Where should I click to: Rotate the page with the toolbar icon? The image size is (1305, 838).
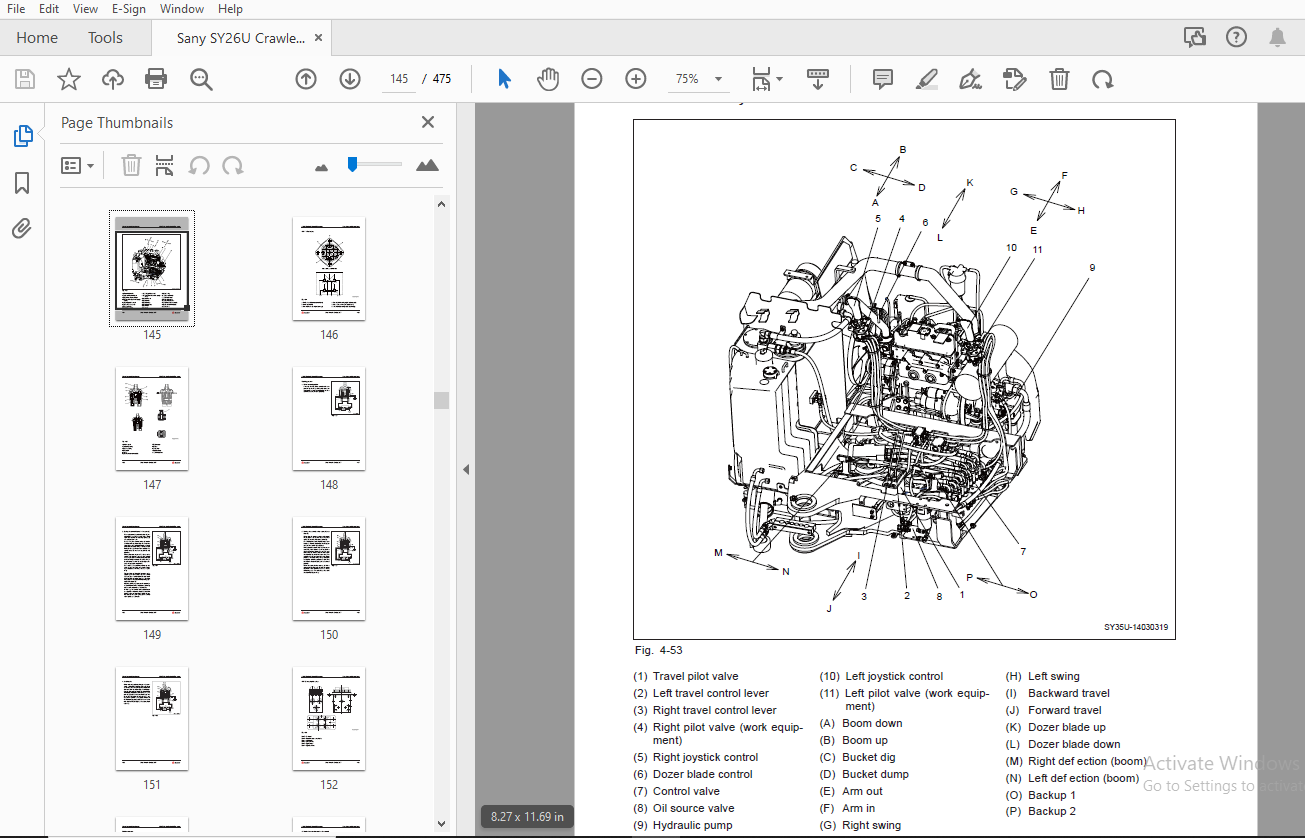(x=1102, y=79)
